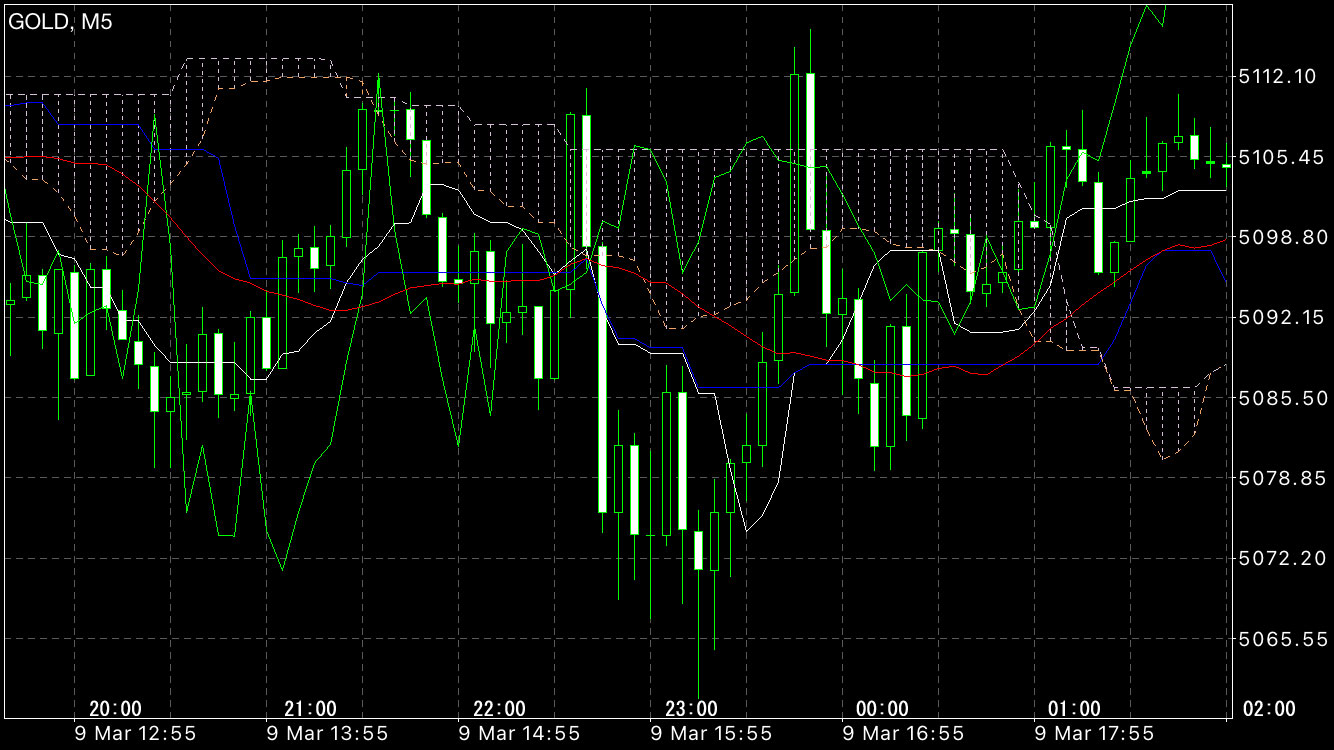Click the 23:00 time axis marker
Viewport: 1334px width, 750px height.
[691, 709]
